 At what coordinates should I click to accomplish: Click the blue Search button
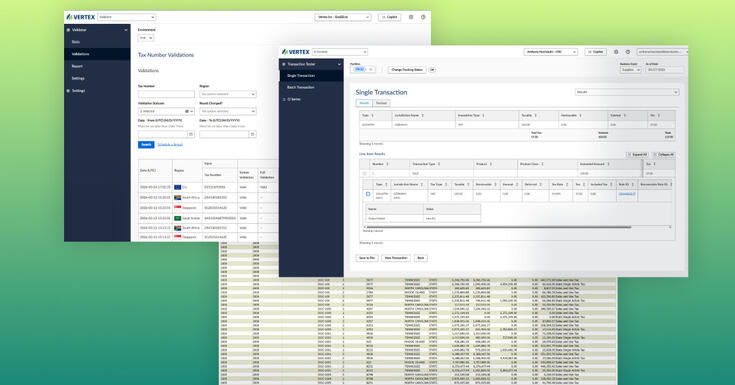pos(146,144)
